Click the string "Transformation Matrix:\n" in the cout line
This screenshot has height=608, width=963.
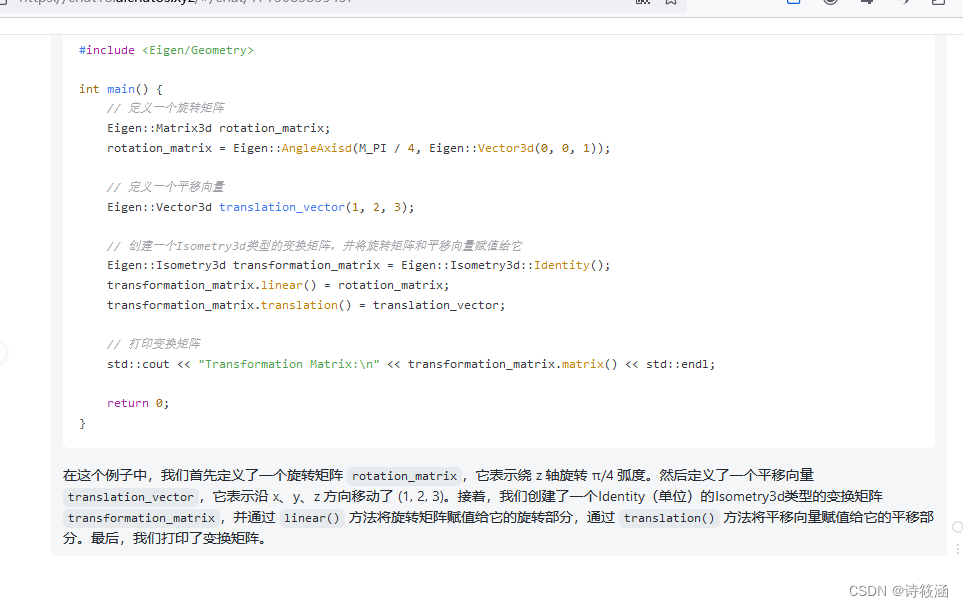pos(289,364)
